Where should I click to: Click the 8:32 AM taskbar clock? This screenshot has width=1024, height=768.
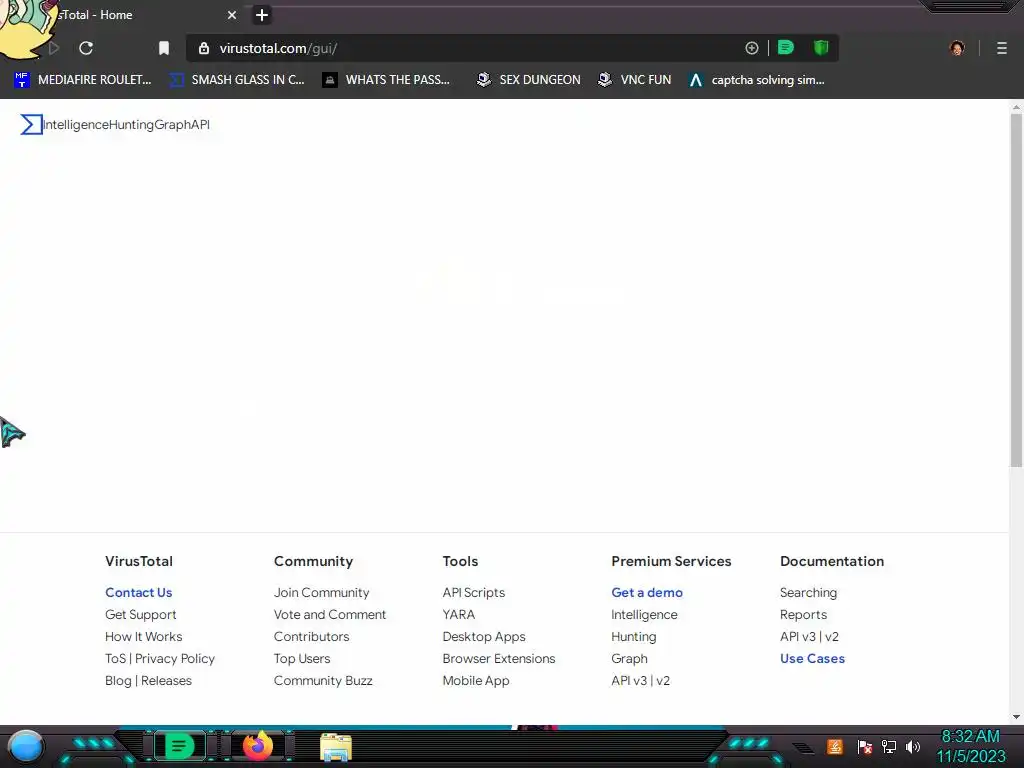970,737
